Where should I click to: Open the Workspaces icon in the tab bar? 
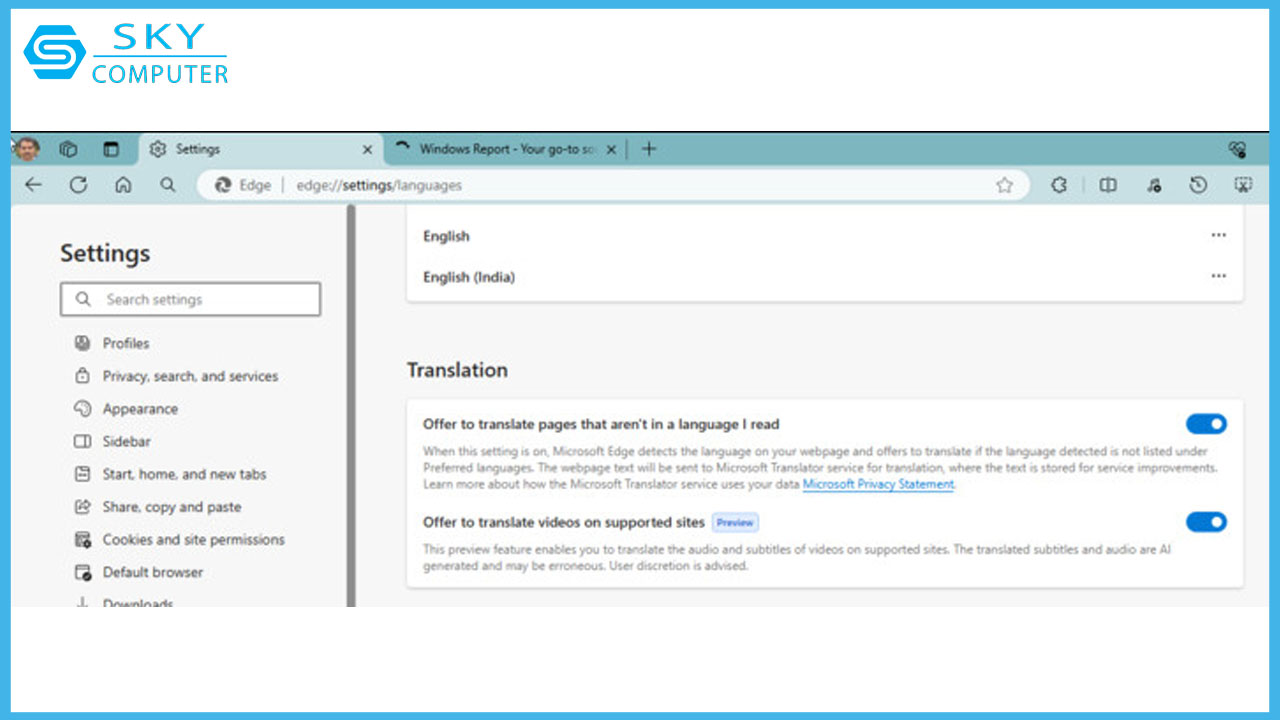pos(68,149)
